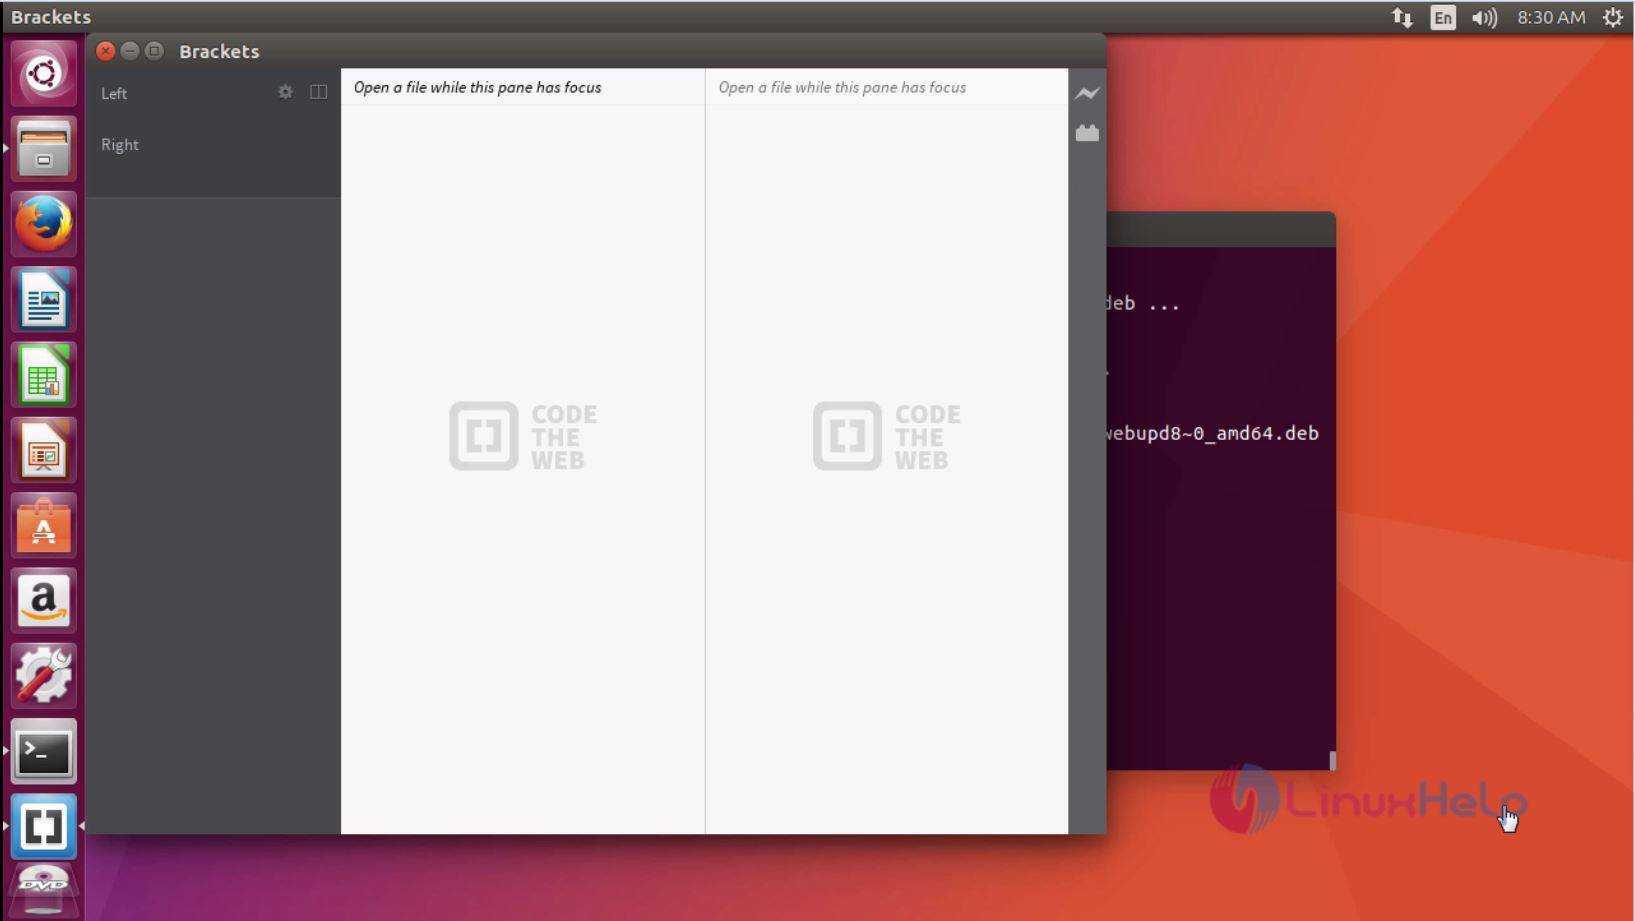Open the Extension Manager brick icon

(1087, 133)
